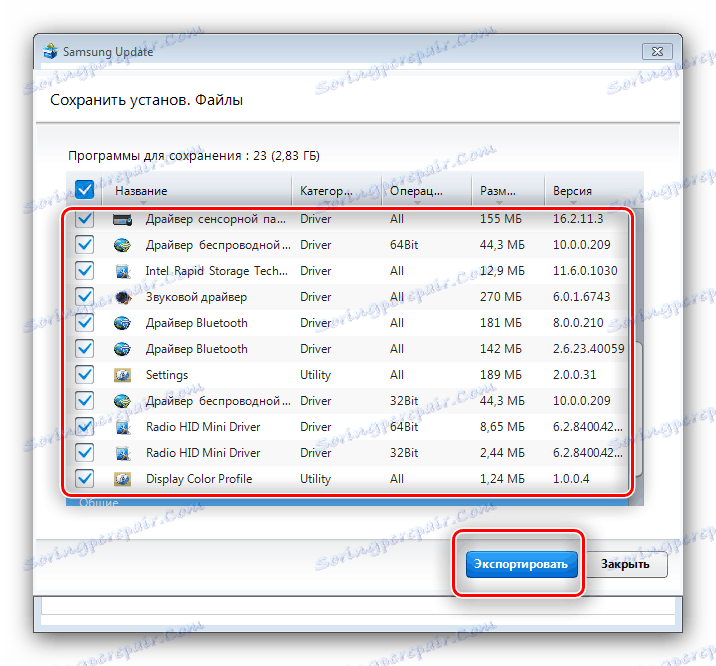
Task: Click version 6.0.1.6743 cell
Action: click(x=581, y=297)
